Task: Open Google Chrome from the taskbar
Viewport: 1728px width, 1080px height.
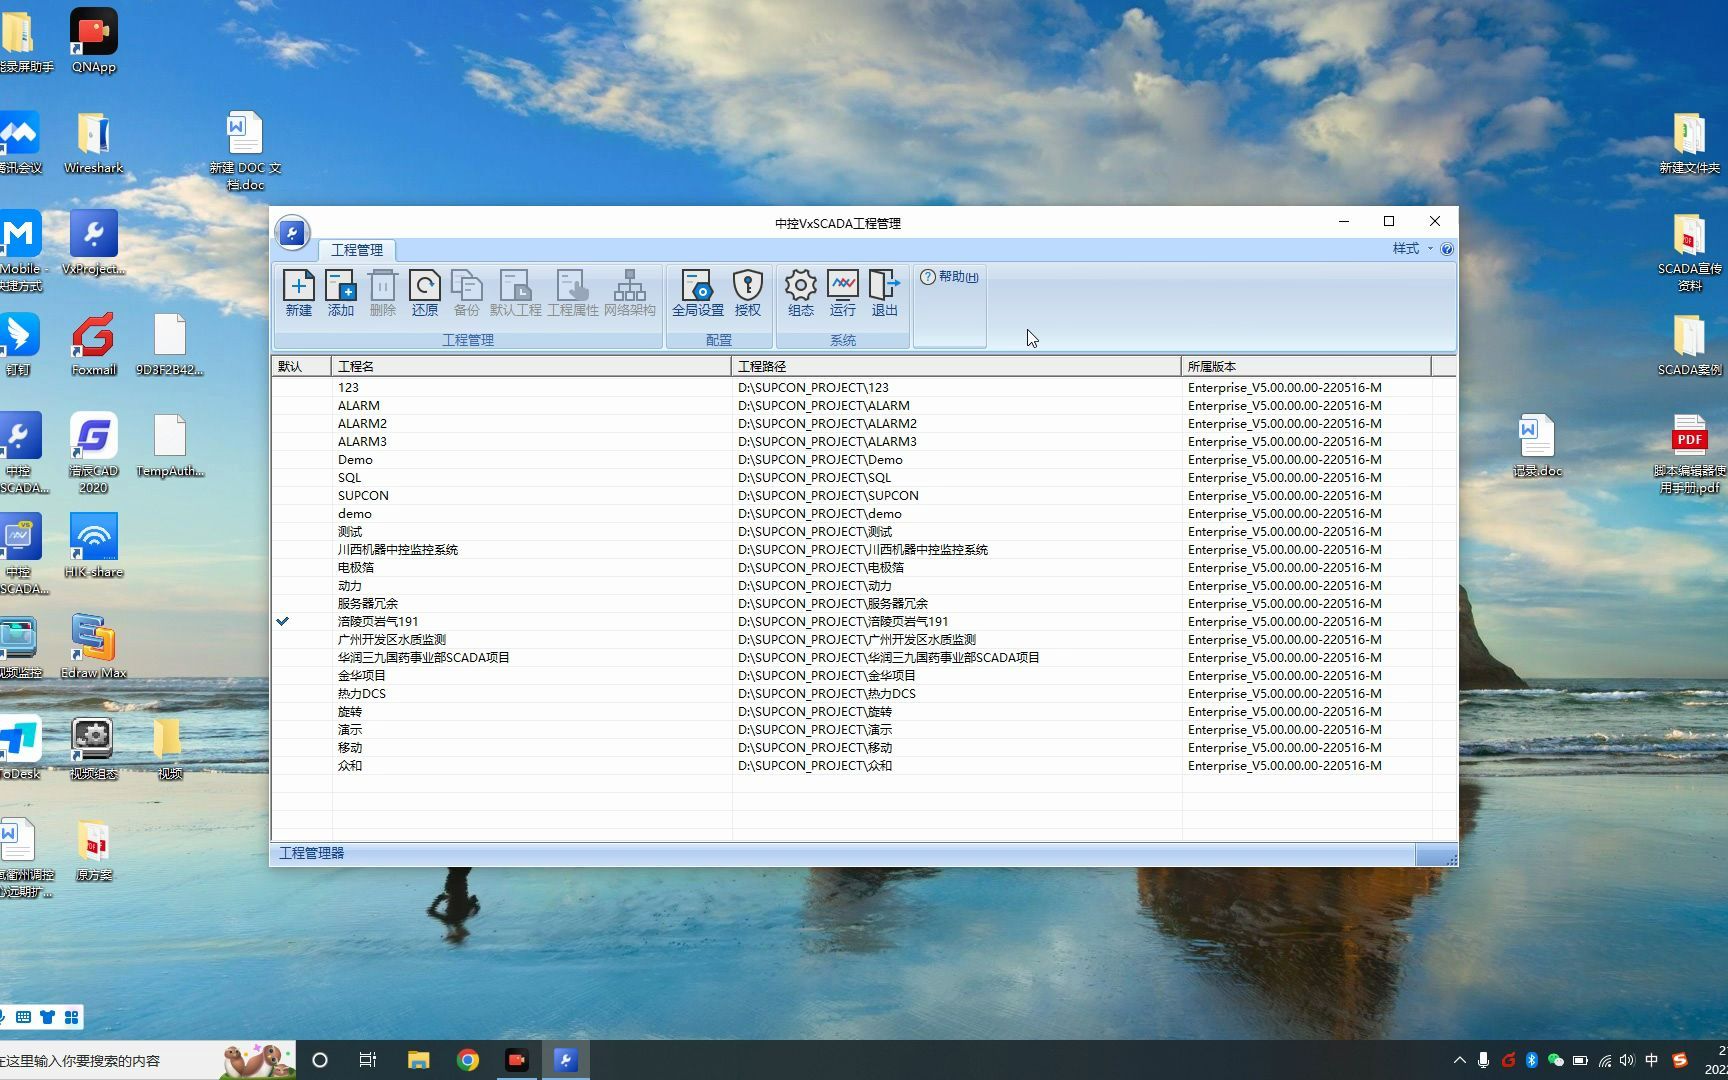Action: [468, 1060]
